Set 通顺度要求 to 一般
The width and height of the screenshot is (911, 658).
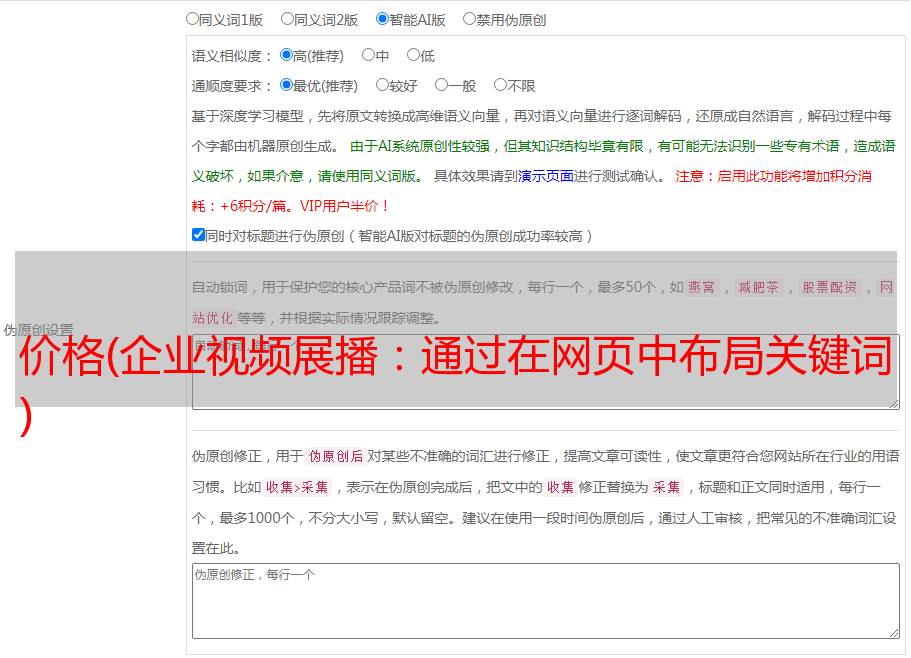pos(441,85)
